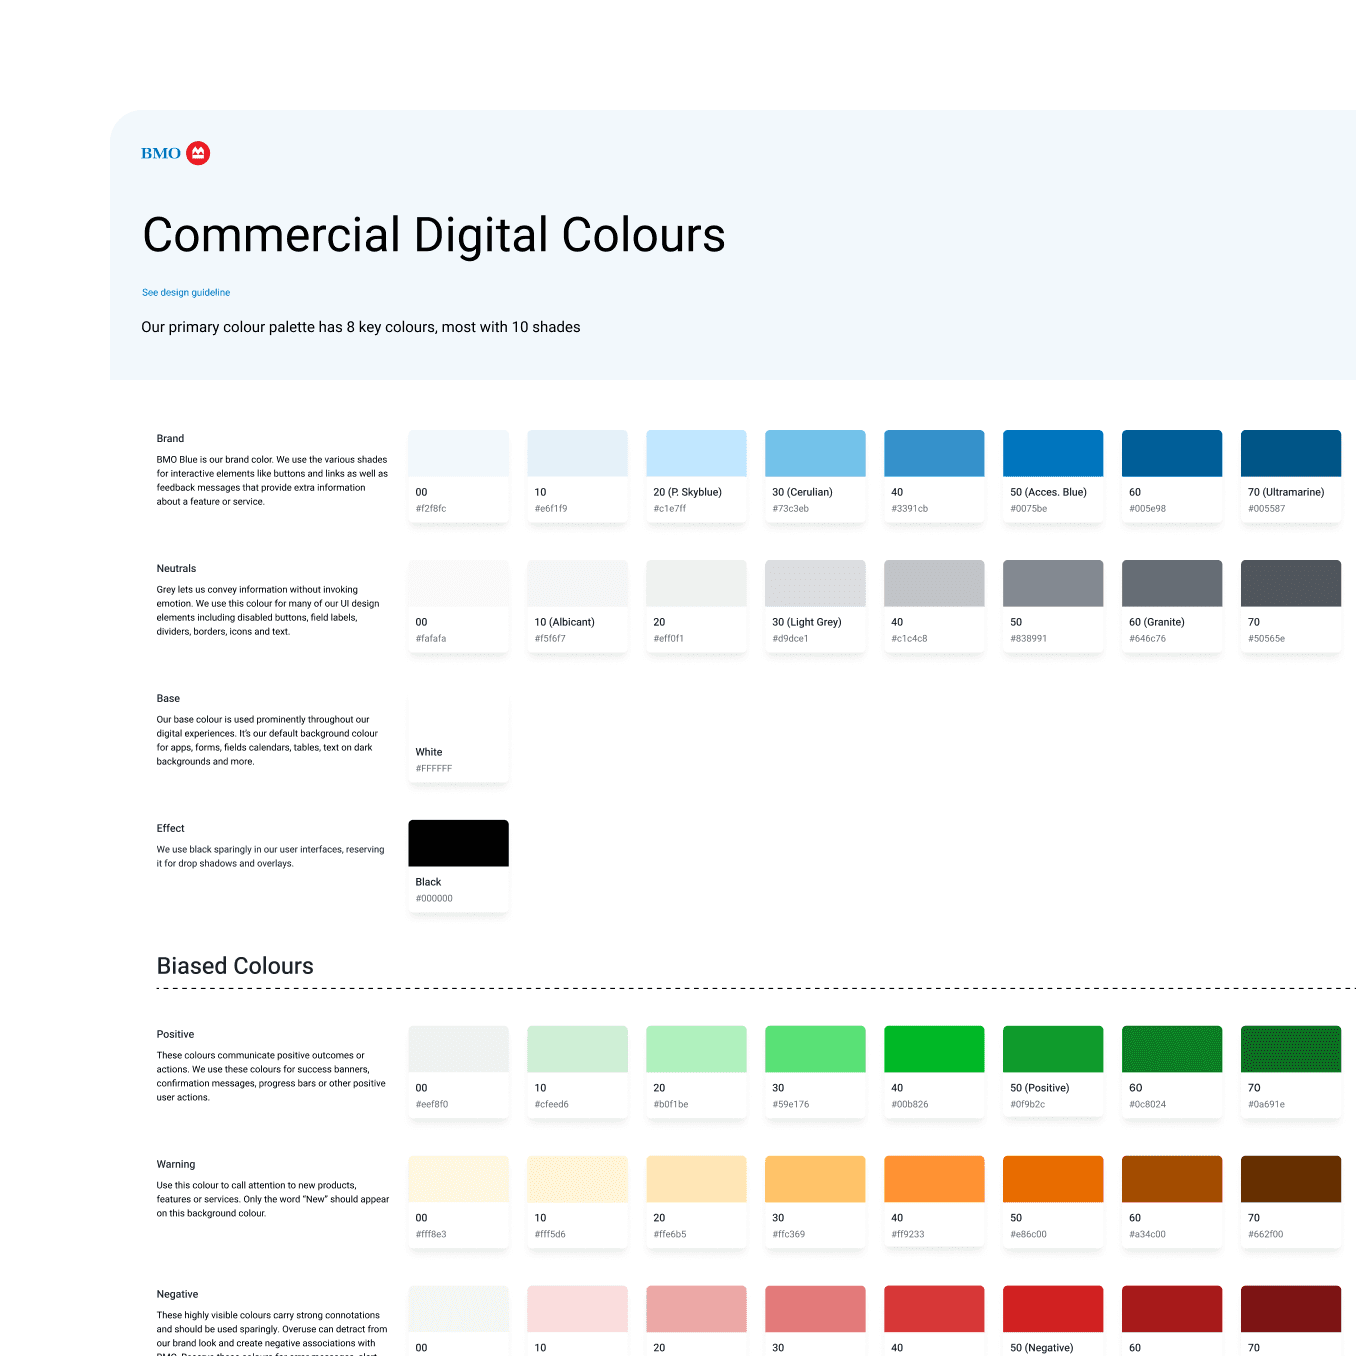The height and width of the screenshot is (1356, 1356).
Task: Open the See design guideline link
Action: [186, 292]
